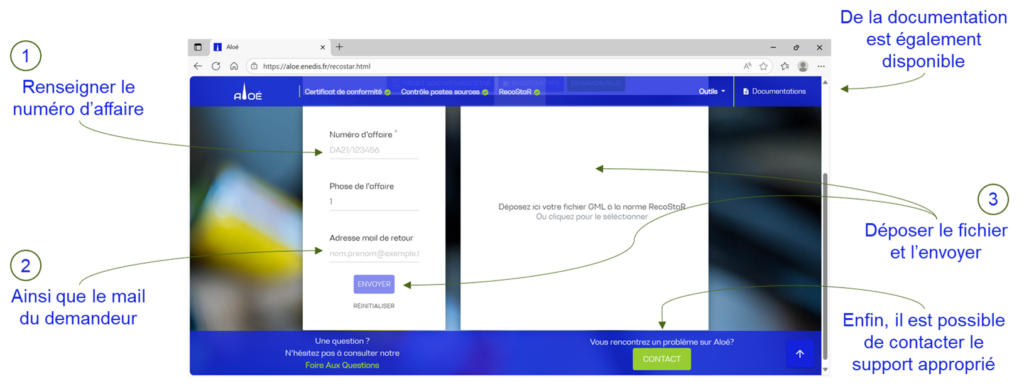Open a new tab with the plus button
Viewport: 1024px width, 386px height.
click(x=339, y=47)
